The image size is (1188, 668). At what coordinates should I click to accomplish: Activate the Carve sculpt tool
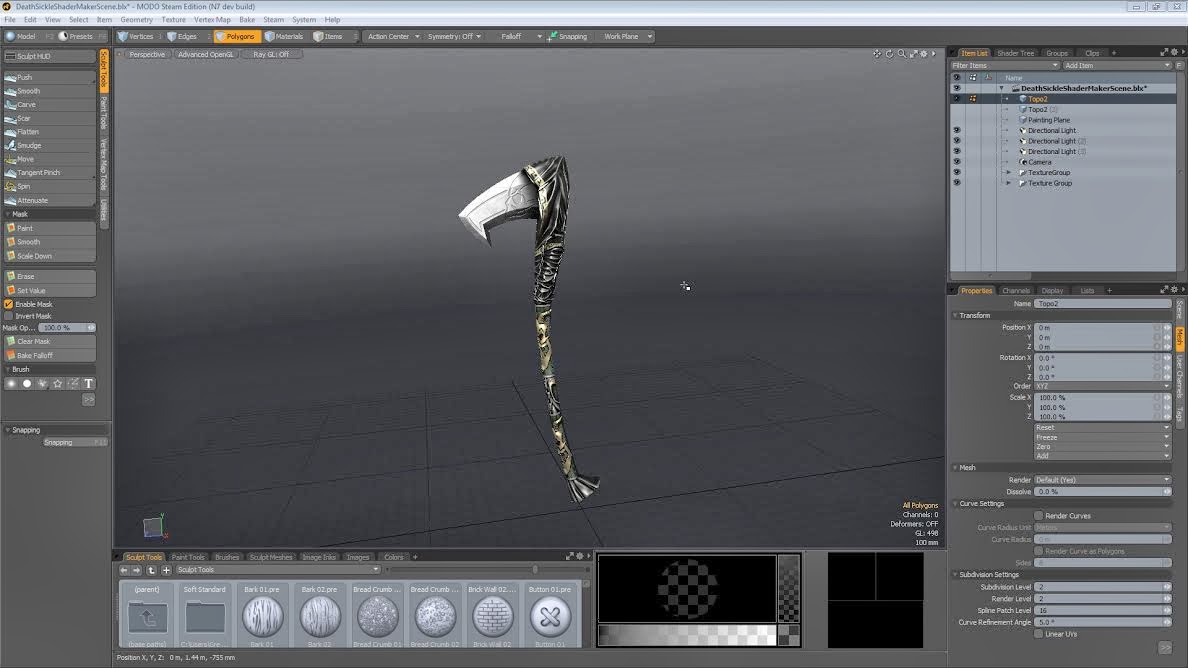28,104
